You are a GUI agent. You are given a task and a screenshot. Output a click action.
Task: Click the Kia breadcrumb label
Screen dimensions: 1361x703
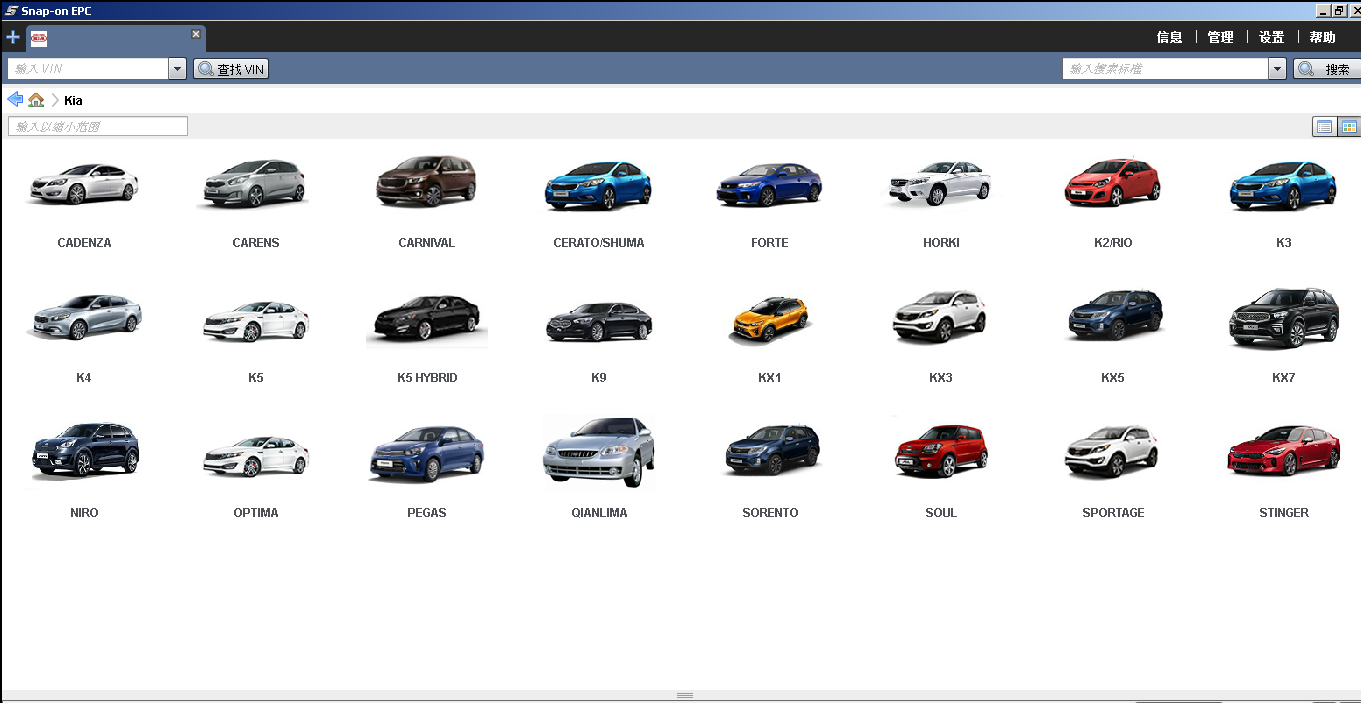click(x=73, y=101)
